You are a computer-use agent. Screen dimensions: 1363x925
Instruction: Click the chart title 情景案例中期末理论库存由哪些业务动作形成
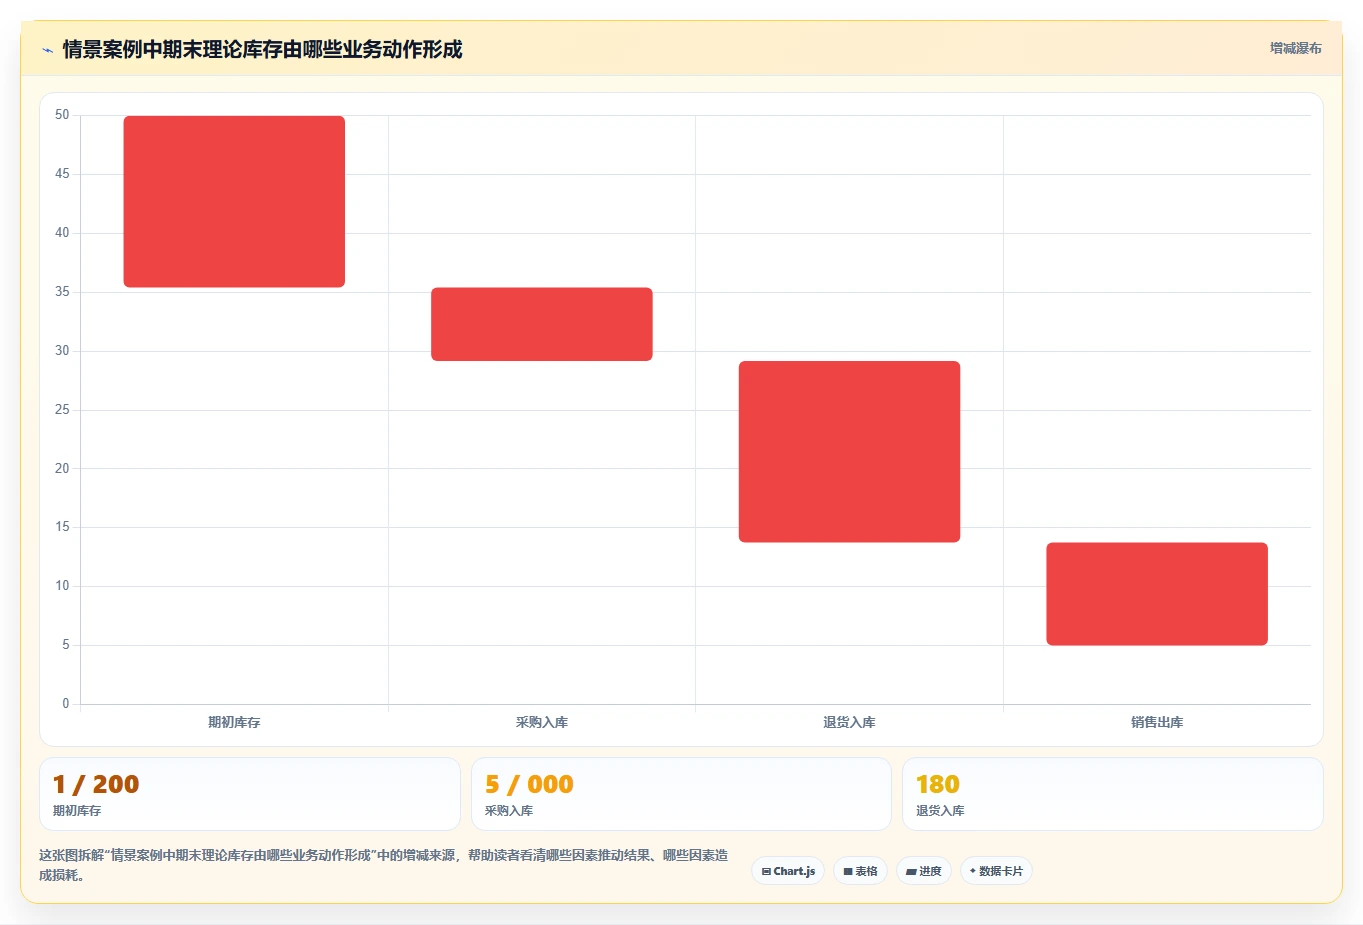(x=262, y=49)
